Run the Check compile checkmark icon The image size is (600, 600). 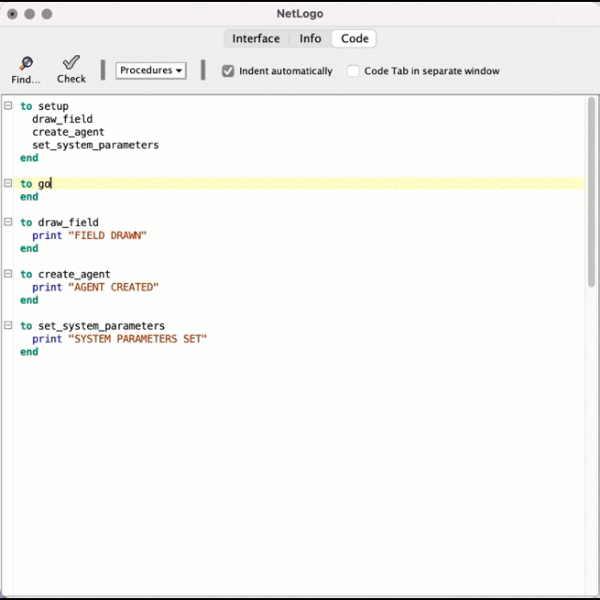coord(71,62)
